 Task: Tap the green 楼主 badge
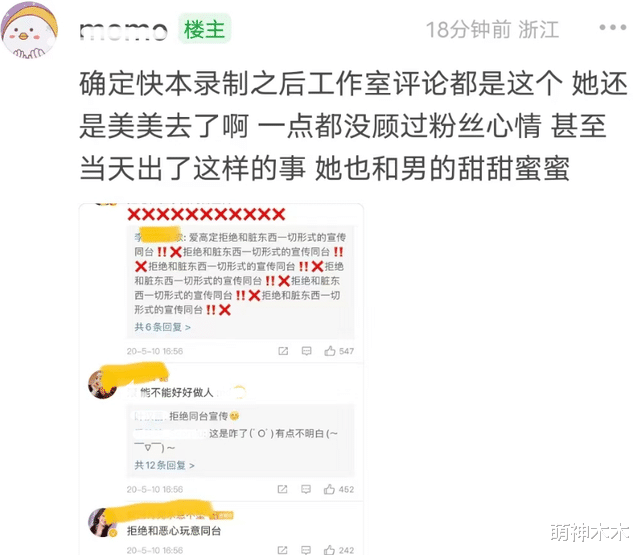click(204, 29)
